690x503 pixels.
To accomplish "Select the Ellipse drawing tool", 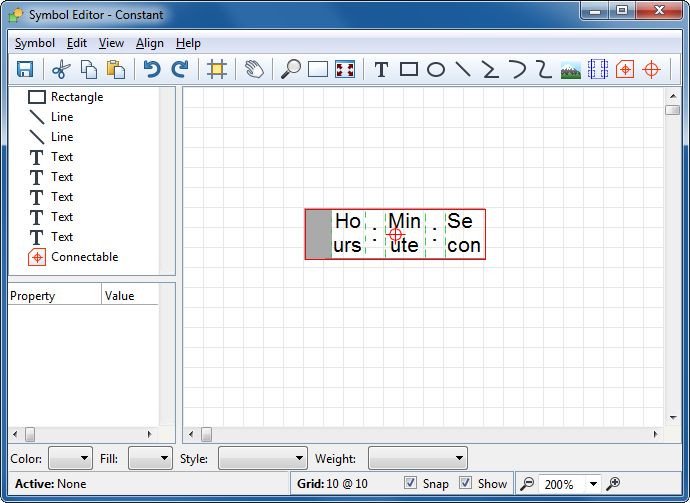I will click(x=436, y=69).
